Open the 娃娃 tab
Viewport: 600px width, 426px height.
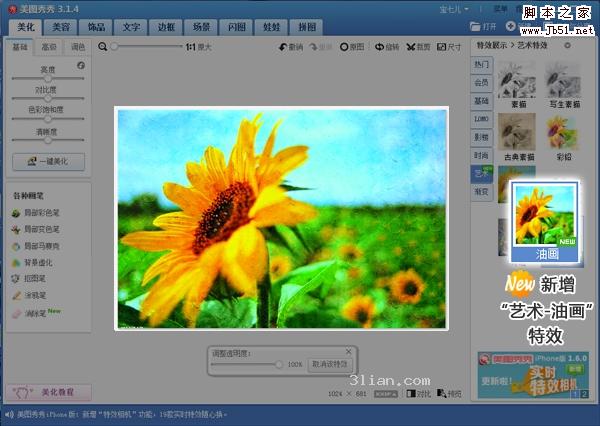[272, 27]
